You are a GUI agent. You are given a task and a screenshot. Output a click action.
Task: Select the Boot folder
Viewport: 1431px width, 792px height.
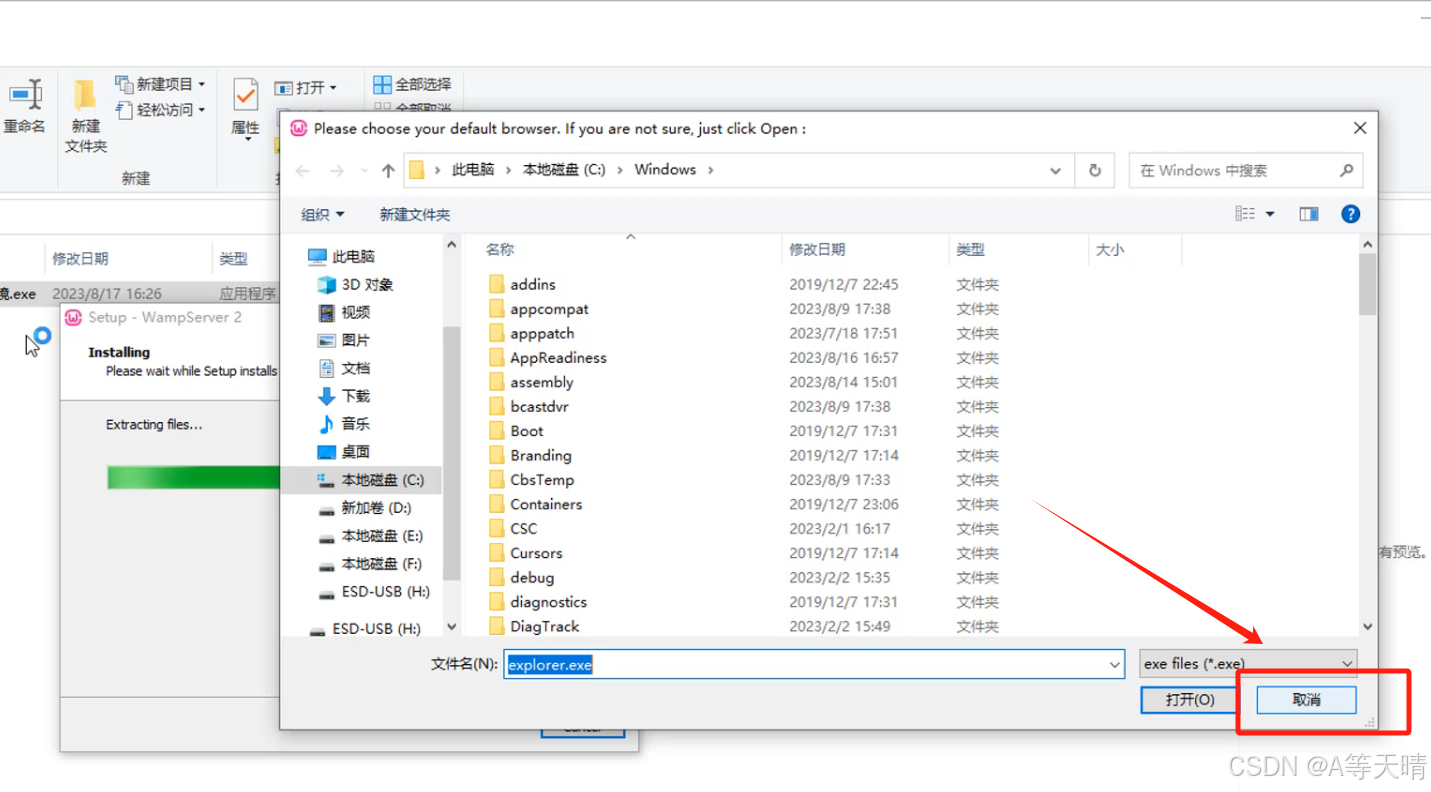[x=526, y=431]
